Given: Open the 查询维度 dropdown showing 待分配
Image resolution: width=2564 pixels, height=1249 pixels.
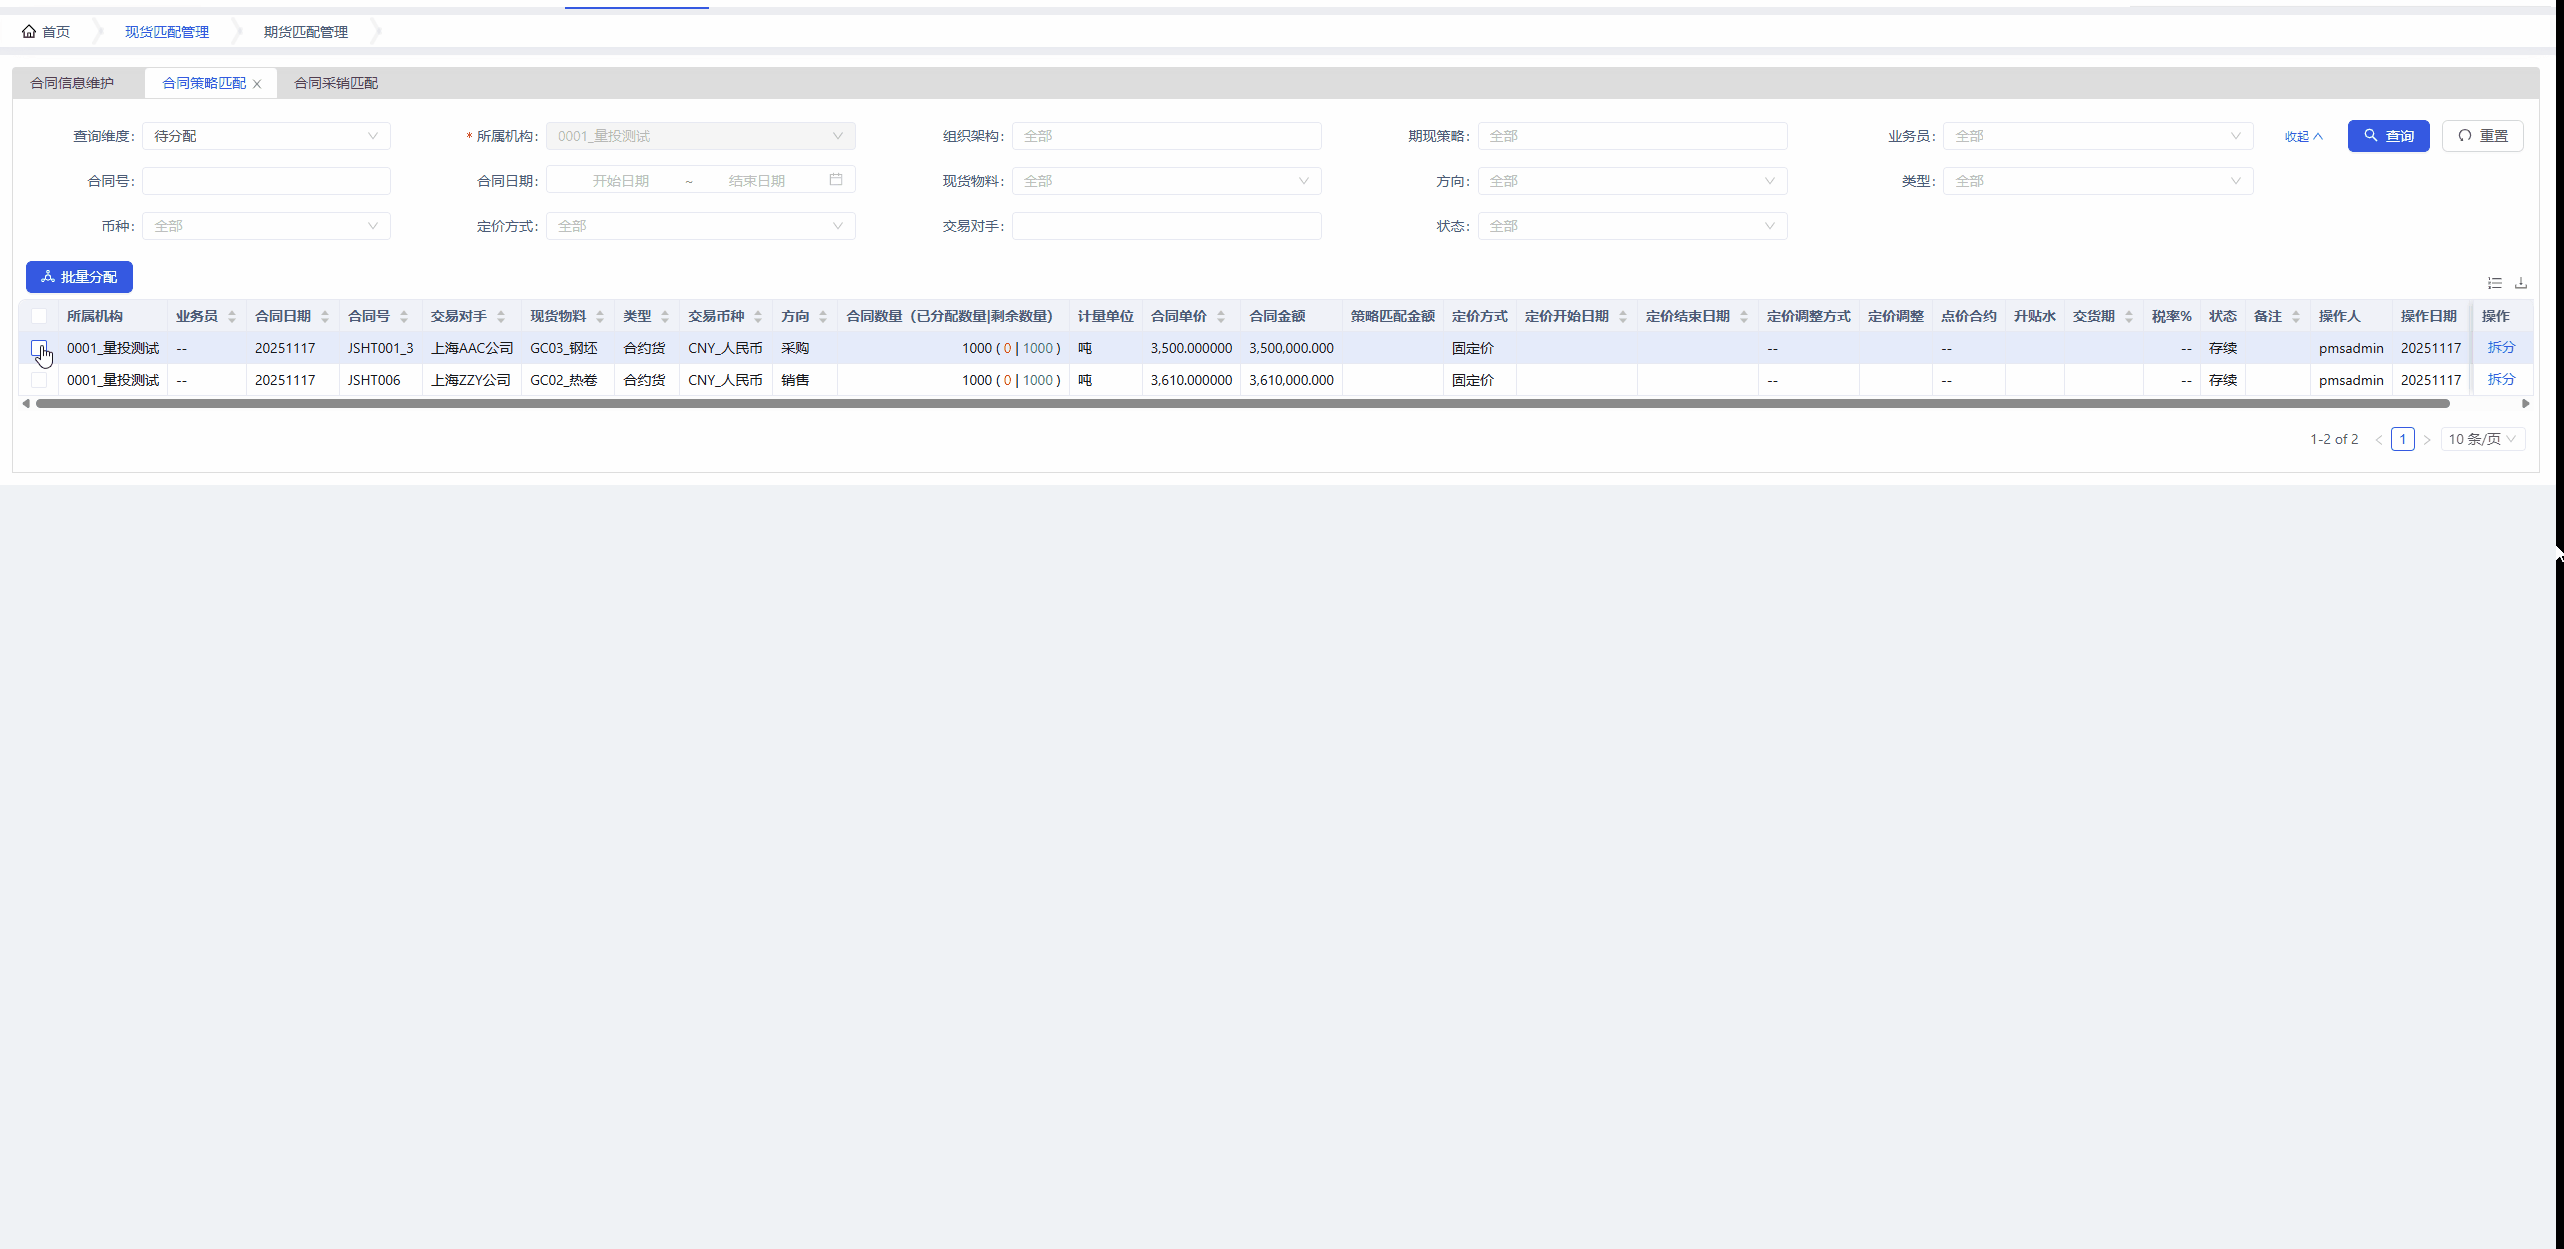Looking at the screenshot, I should (x=266, y=136).
